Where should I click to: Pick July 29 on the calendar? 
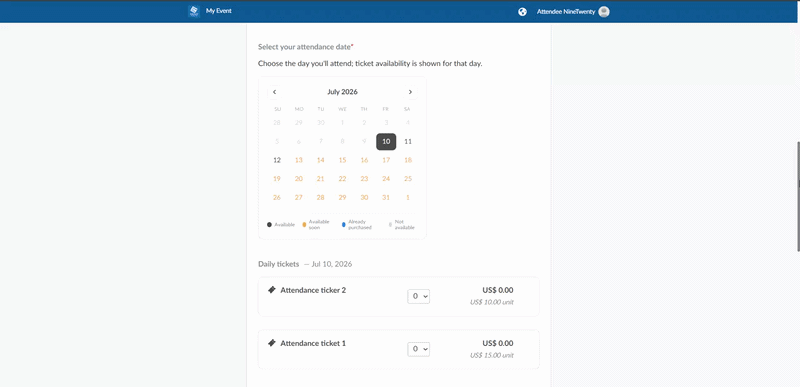pos(342,197)
